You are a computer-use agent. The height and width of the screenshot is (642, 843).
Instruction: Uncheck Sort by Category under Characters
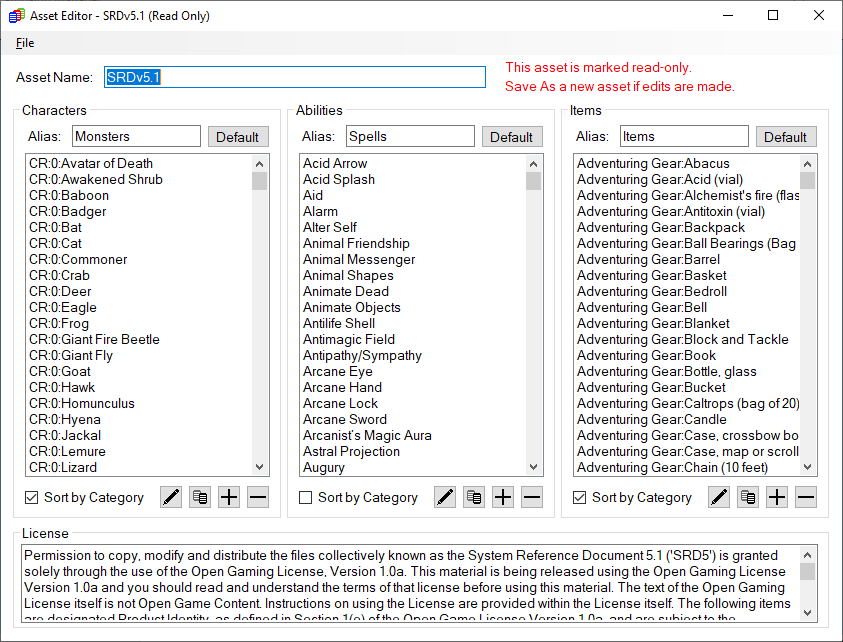pos(32,498)
